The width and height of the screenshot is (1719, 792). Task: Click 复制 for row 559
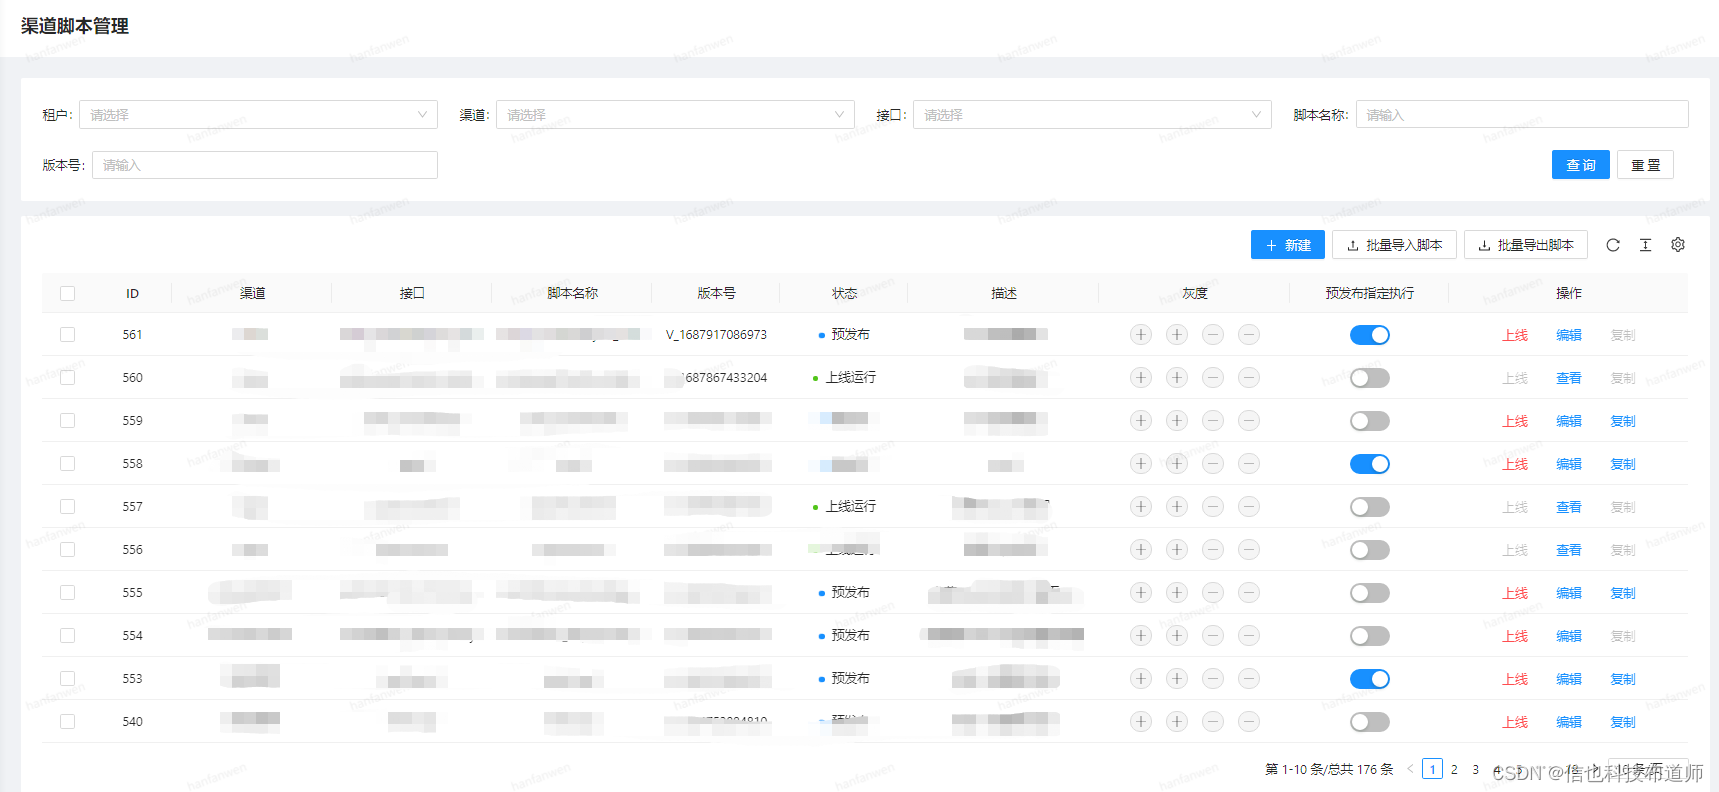[1623, 421]
